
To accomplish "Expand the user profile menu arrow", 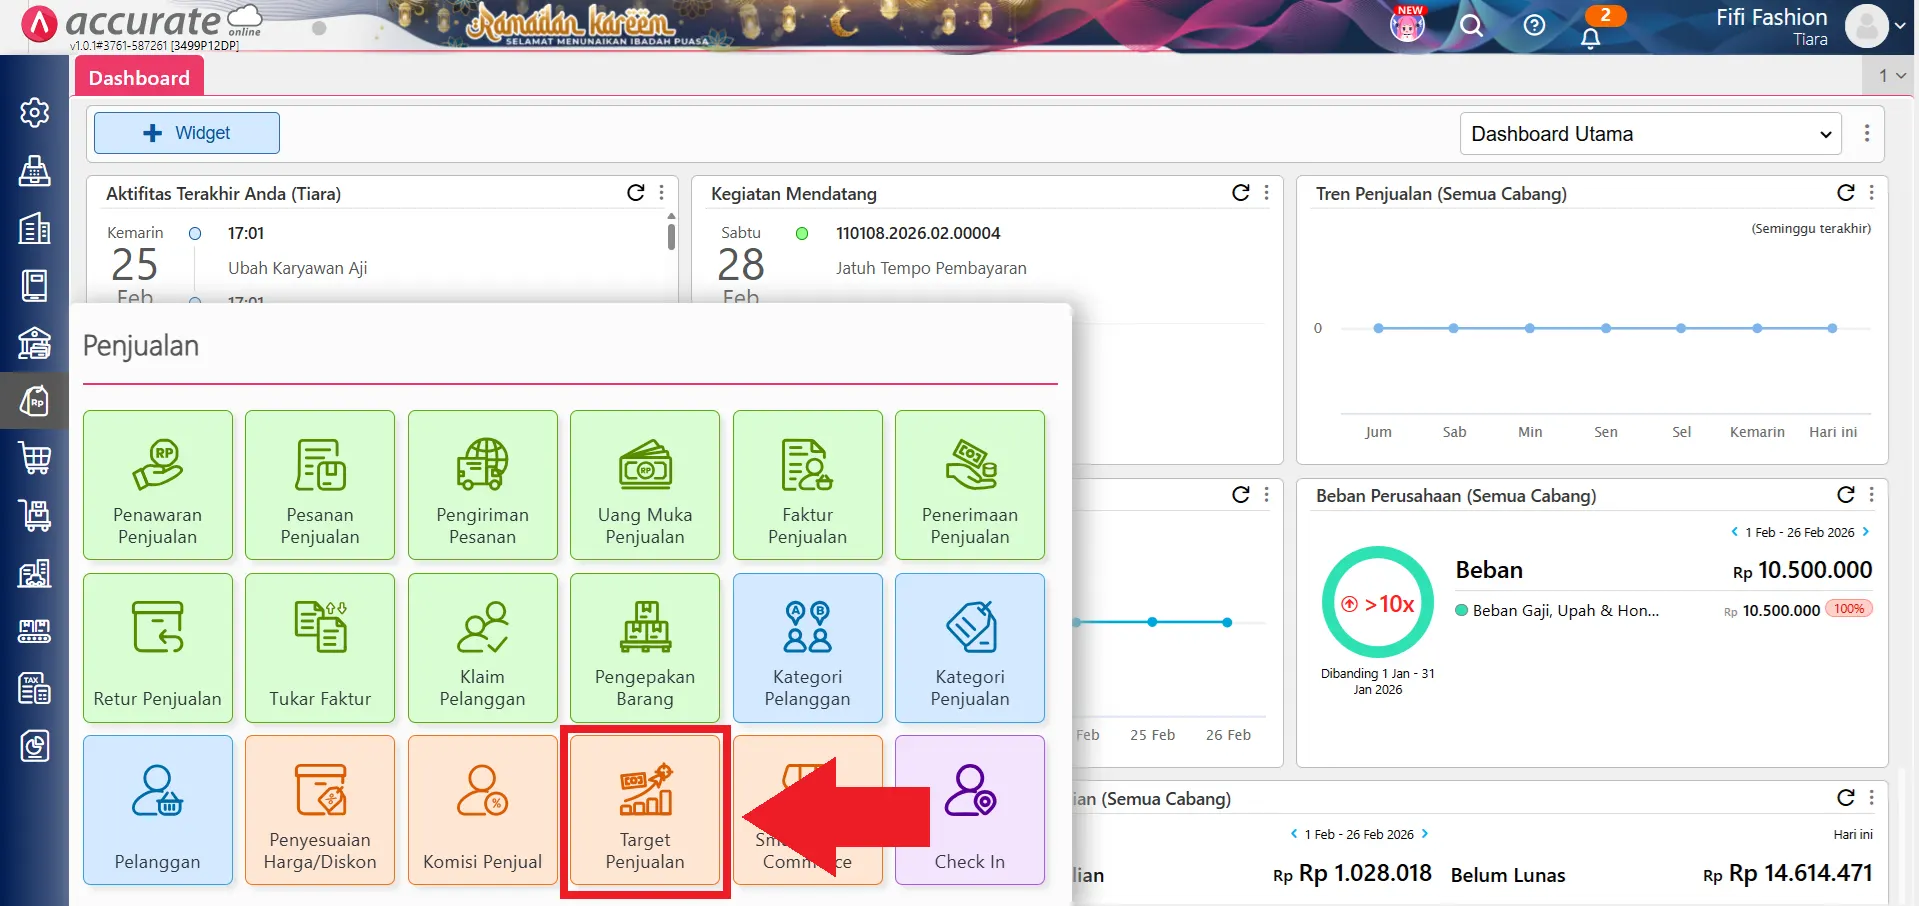I will click(1900, 27).
